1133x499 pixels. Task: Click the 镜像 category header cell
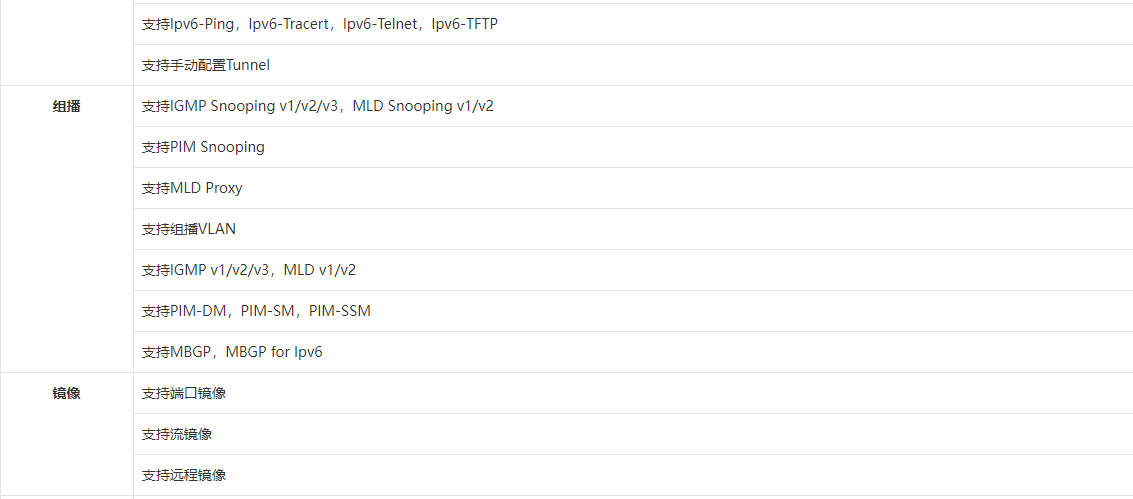[x=66, y=393]
